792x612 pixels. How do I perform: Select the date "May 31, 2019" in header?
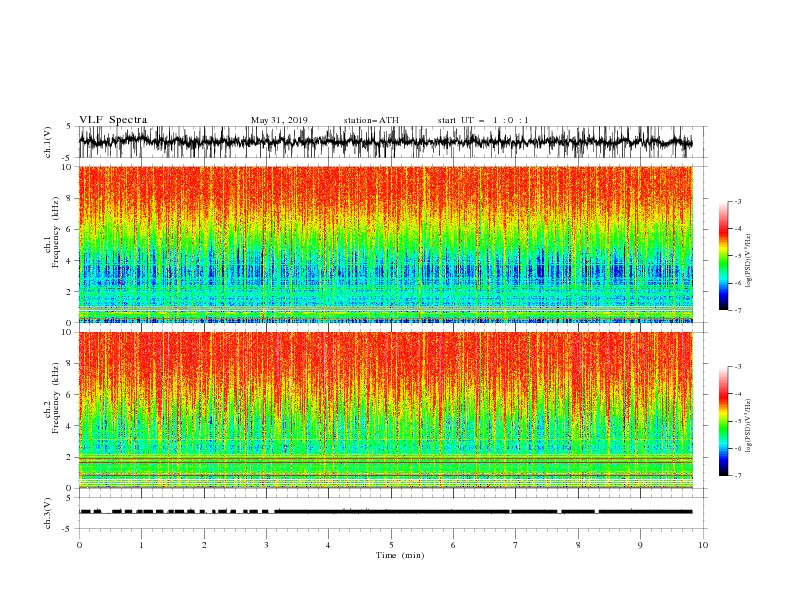coord(279,120)
